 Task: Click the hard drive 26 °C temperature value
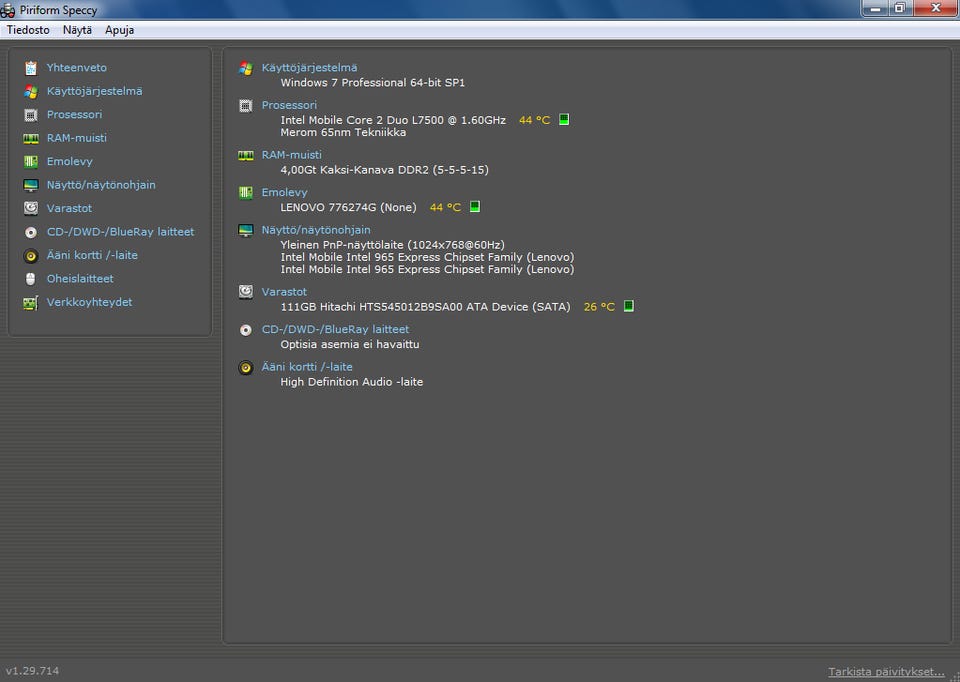[x=599, y=307]
